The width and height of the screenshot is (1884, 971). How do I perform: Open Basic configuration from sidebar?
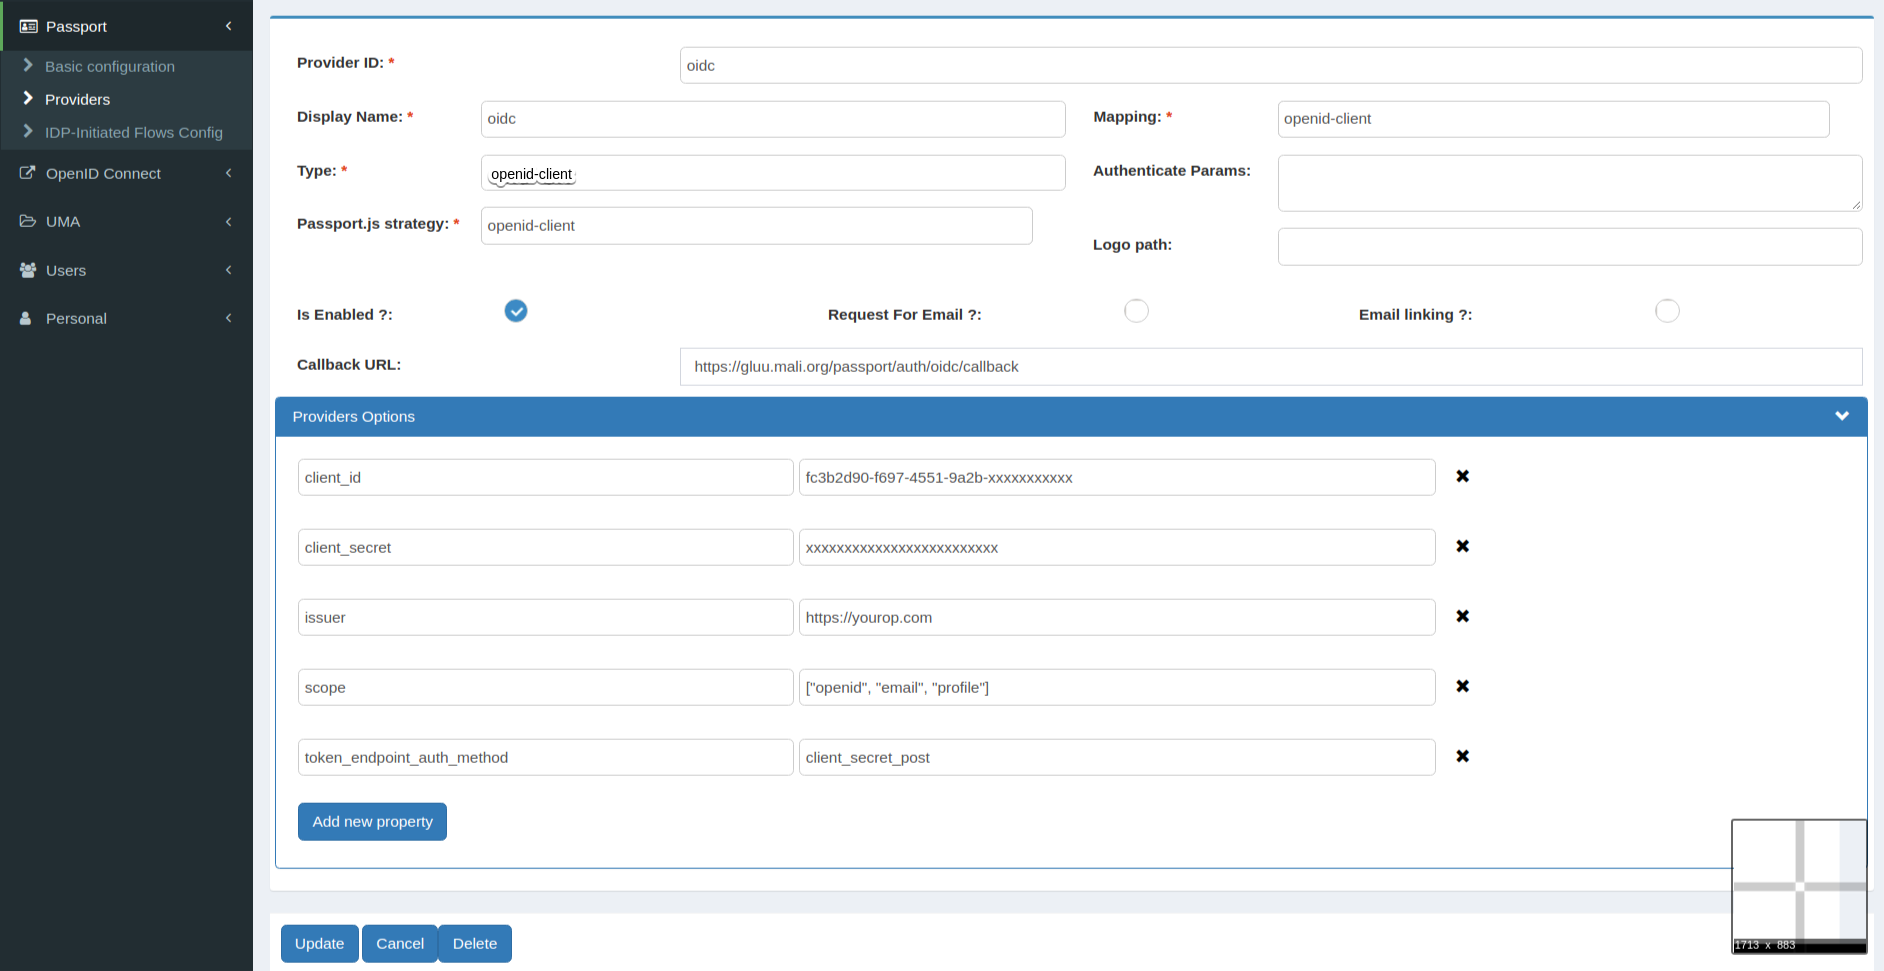(x=109, y=66)
